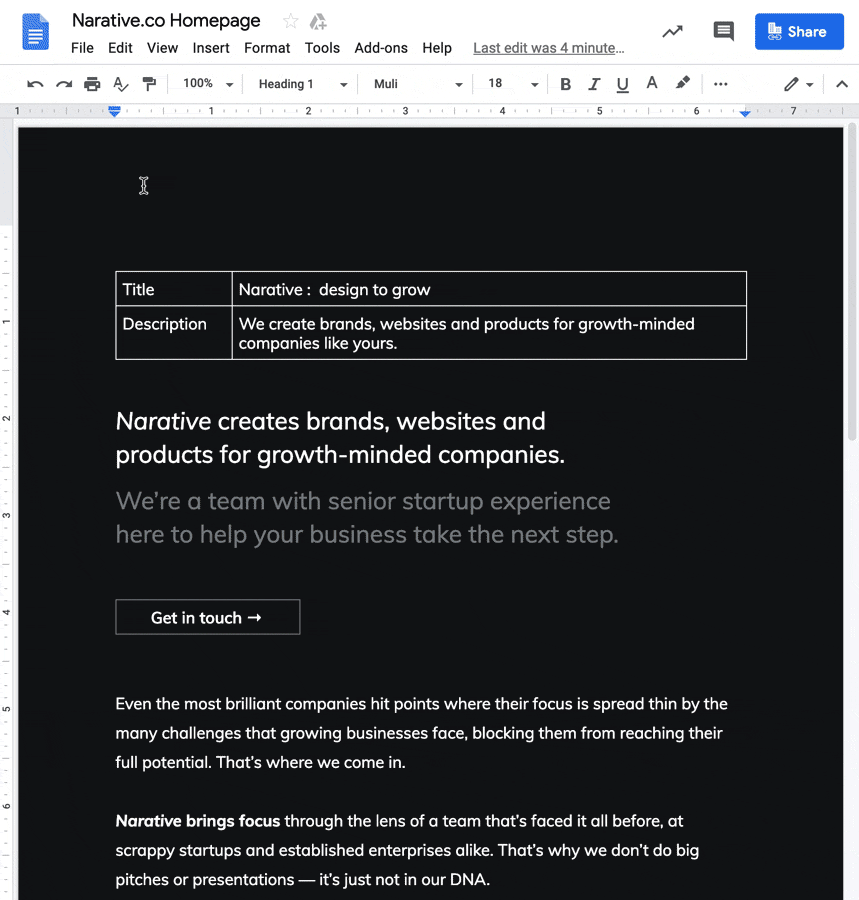
Task: Open the Muli font dropdown
Action: click(x=415, y=84)
